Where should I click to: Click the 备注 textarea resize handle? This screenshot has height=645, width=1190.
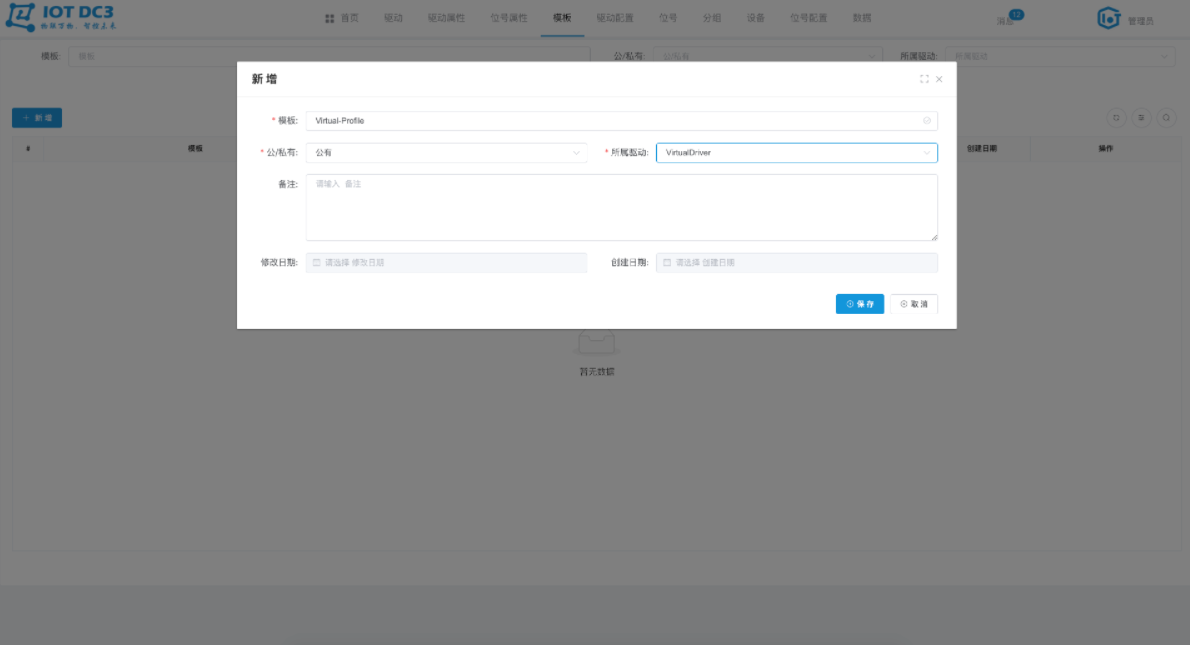click(933, 237)
